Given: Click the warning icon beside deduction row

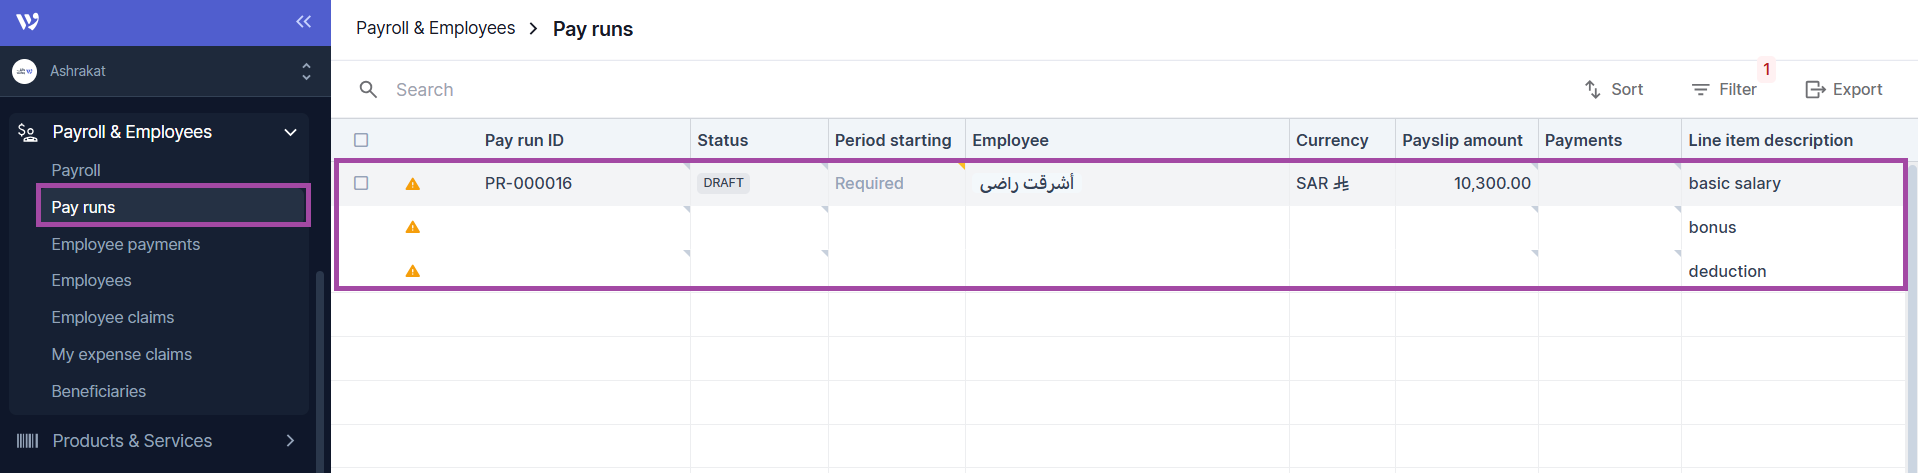Looking at the screenshot, I should point(413,272).
